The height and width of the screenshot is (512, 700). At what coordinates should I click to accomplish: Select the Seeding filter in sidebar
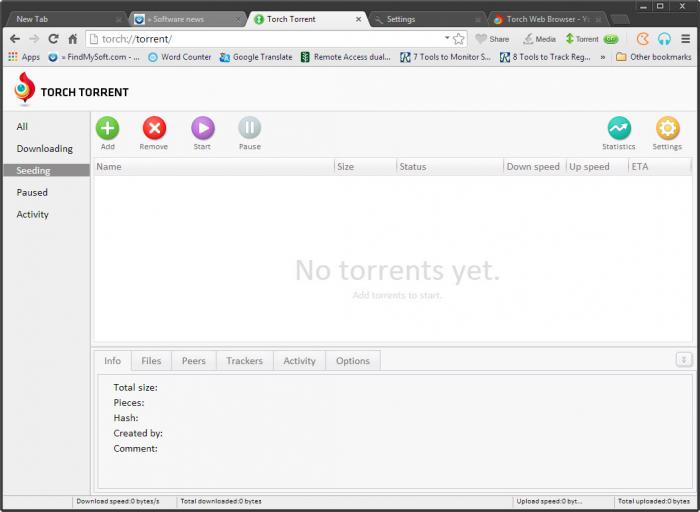pyautogui.click(x=46, y=170)
